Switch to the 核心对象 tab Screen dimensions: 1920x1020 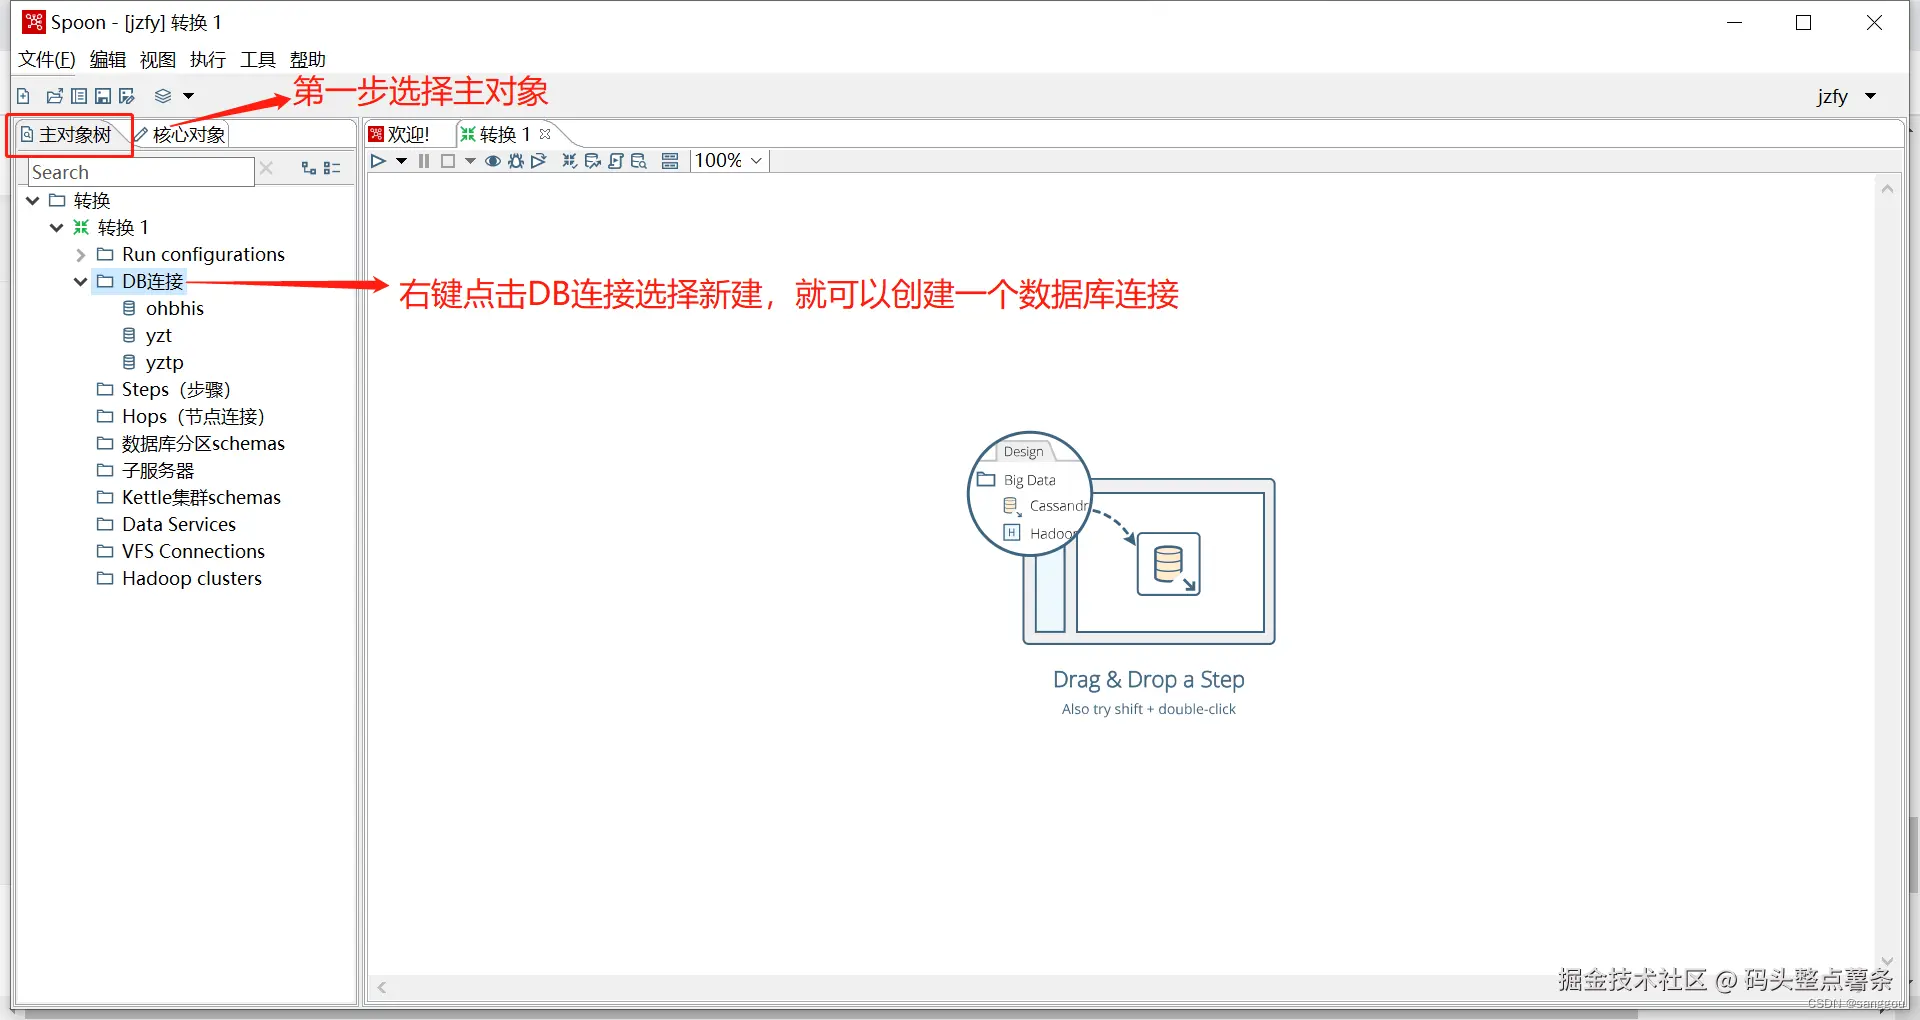(x=181, y=135)
